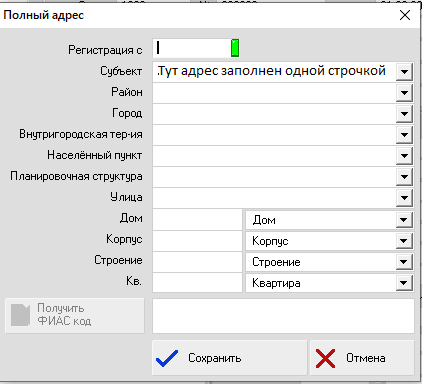Click the green date picker icon
The height and width of the screenshot is (384, 422).
(235, 48)
